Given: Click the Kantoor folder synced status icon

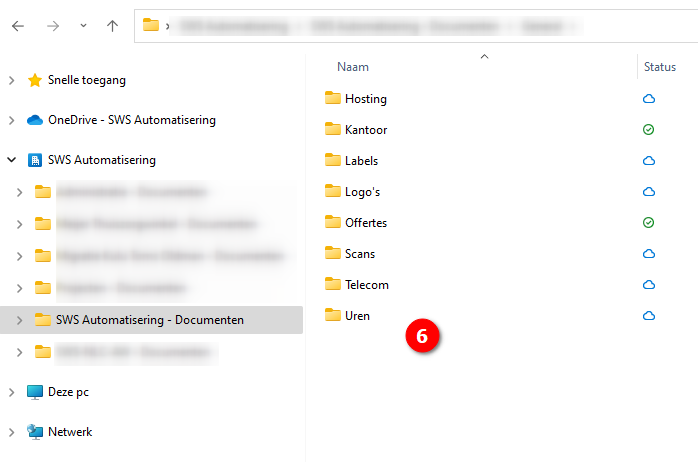Looking at the screenshot, I should click(x=648, y=130).
